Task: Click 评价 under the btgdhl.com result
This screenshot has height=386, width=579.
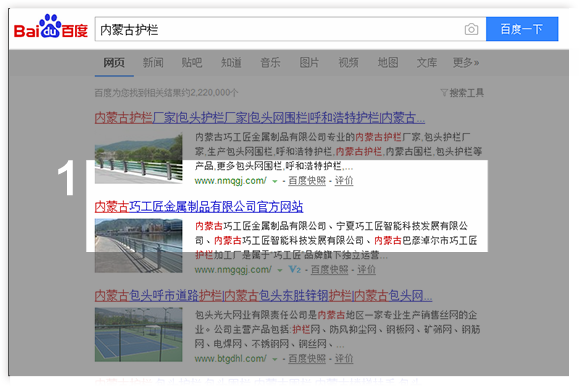Action: (344, 359)
